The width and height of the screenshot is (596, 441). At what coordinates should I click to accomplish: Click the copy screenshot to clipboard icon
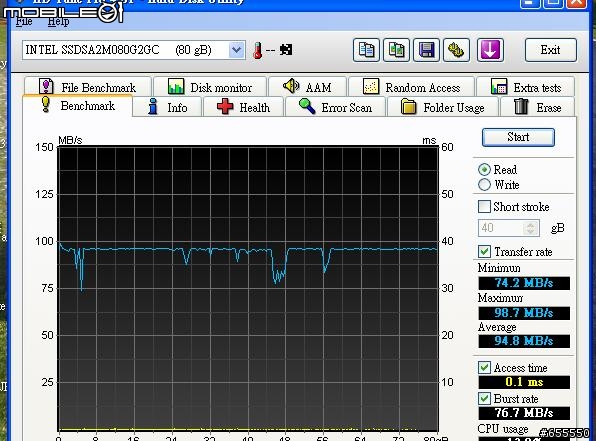click(x=396, y=50)
